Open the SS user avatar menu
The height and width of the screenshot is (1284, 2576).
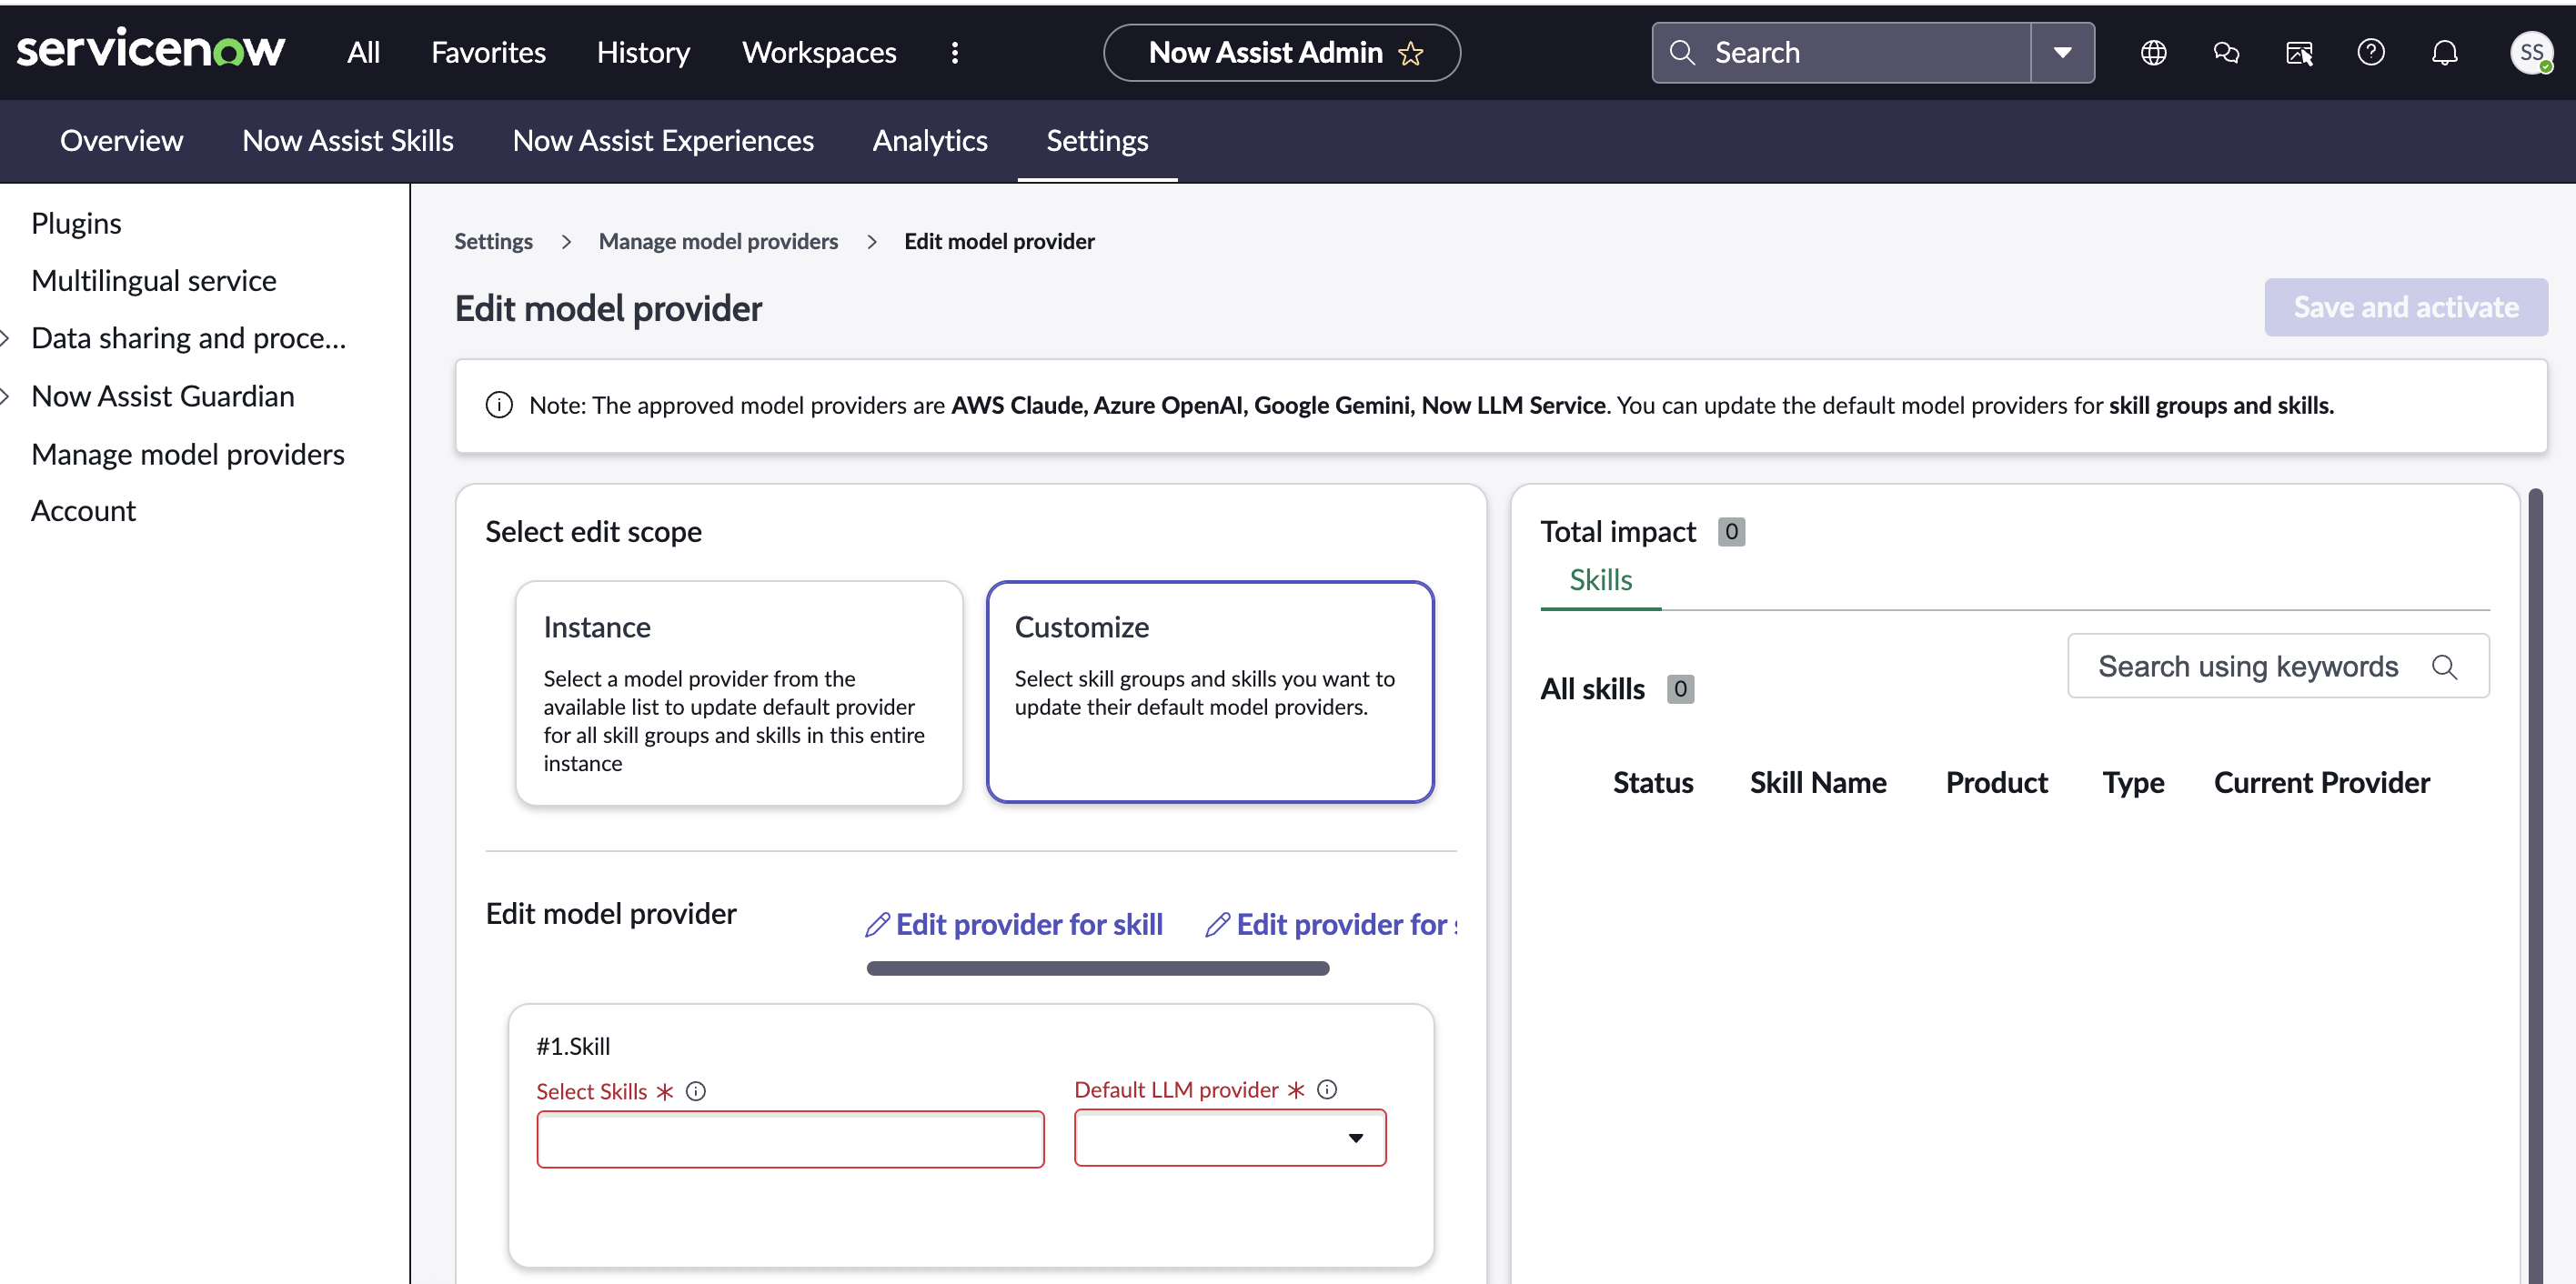coord(2531,52)
